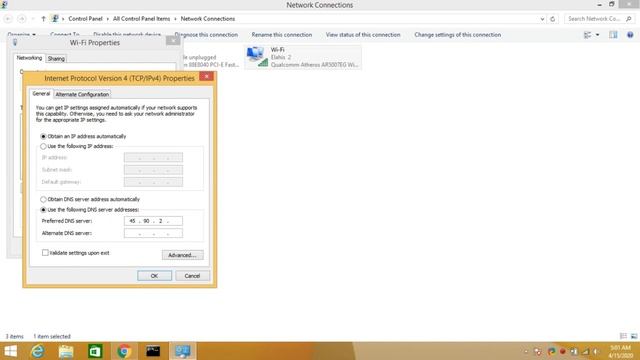Open the Organize dropdown menu
The height and width of the screenshot is (360, 640).
coord(22,35)
